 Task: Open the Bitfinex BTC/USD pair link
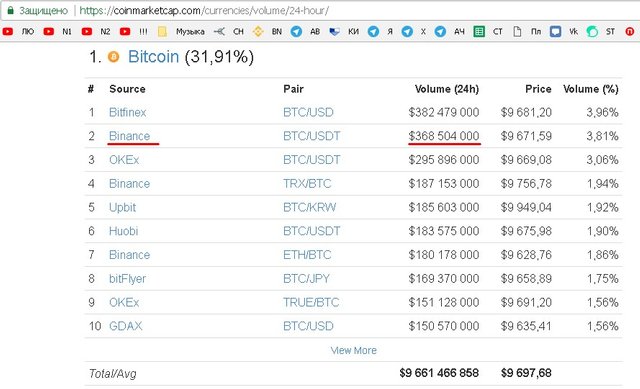(308, 112)
